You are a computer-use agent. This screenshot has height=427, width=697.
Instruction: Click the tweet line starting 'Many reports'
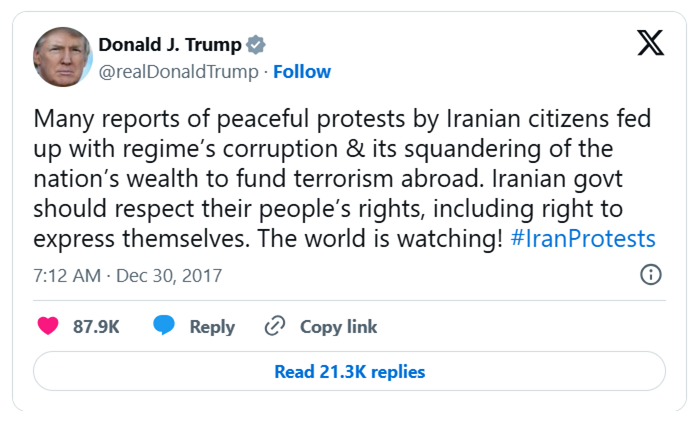tap(342, 120)
